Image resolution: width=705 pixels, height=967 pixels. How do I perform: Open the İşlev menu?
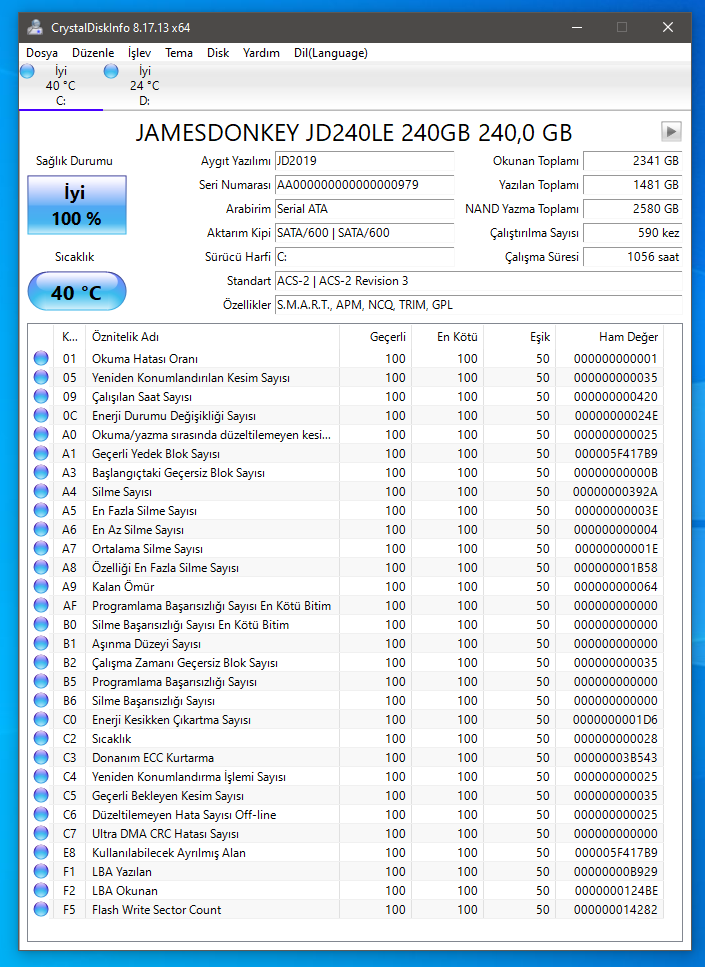tap(139, 53)
